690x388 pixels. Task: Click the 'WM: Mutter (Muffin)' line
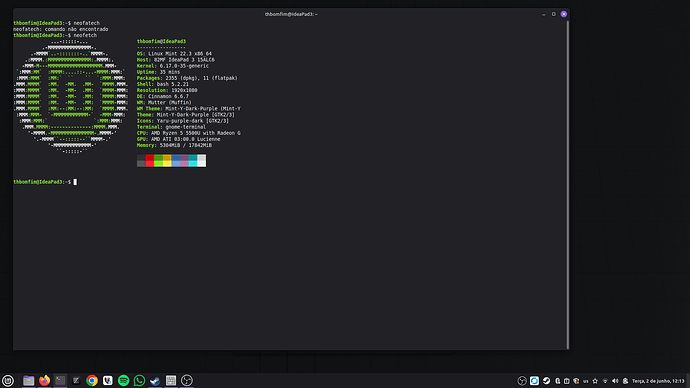point(164,102)
